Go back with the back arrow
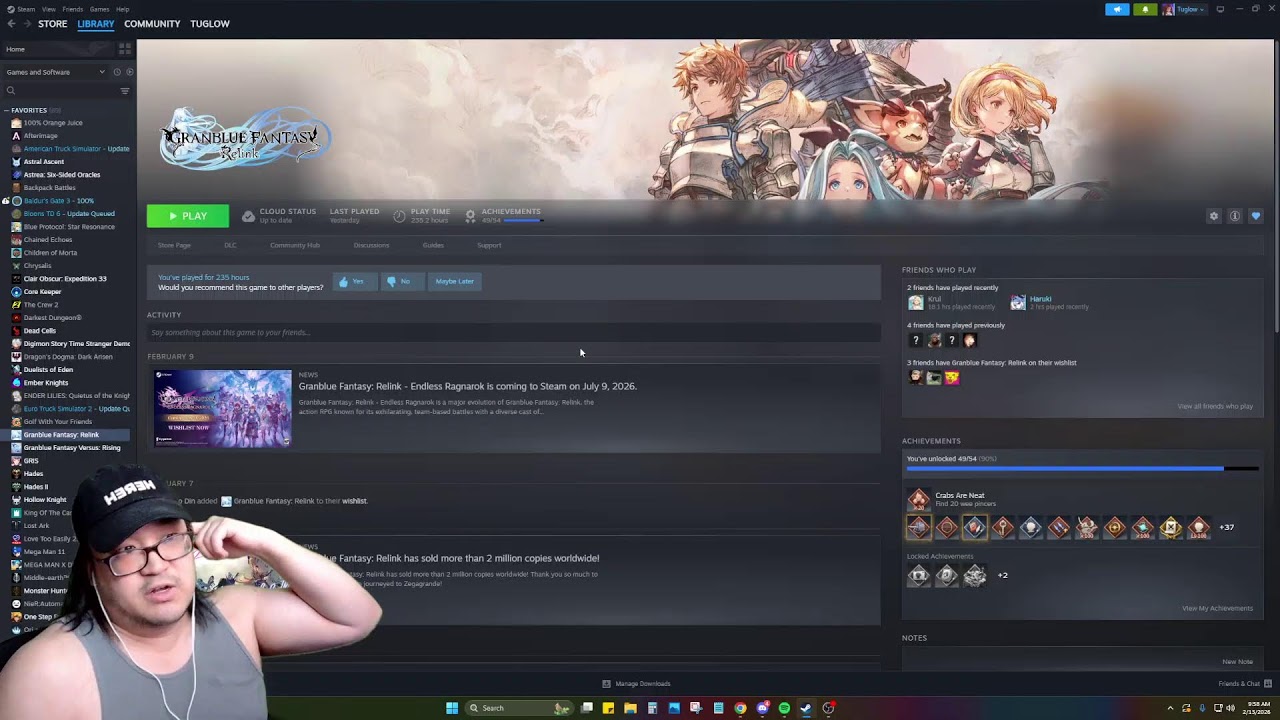Screen dimensions: 1280x720 [x=11, y=24]
